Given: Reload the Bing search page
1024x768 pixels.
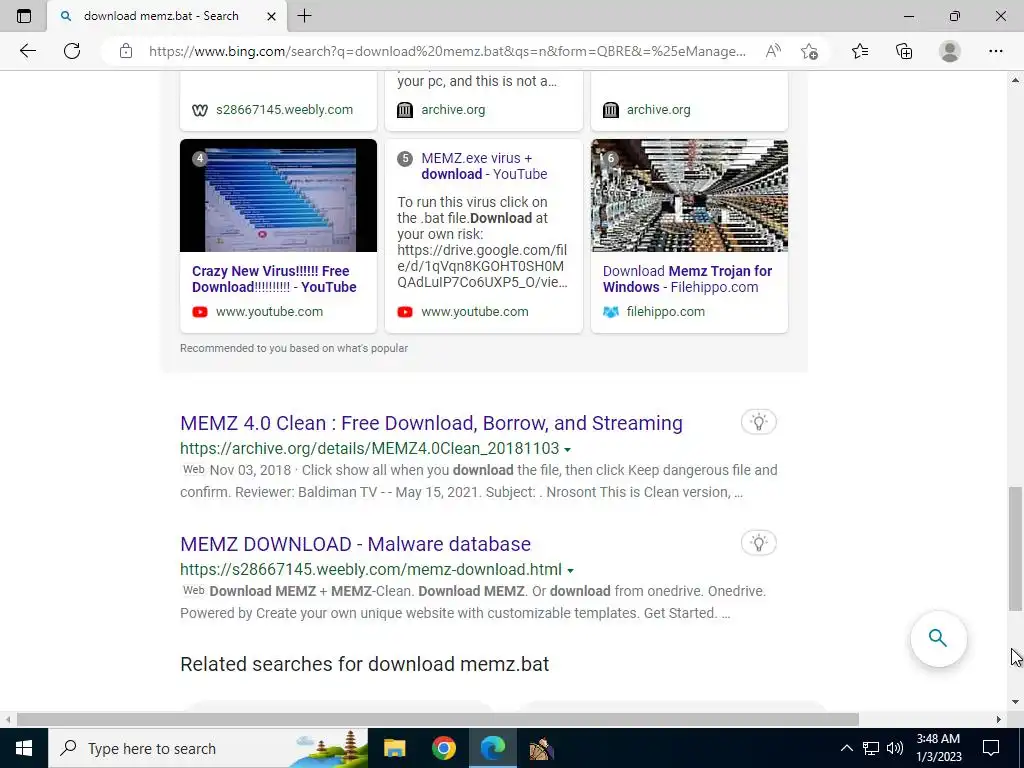Looking at the screenshot, I should click(x=72, y=51).
